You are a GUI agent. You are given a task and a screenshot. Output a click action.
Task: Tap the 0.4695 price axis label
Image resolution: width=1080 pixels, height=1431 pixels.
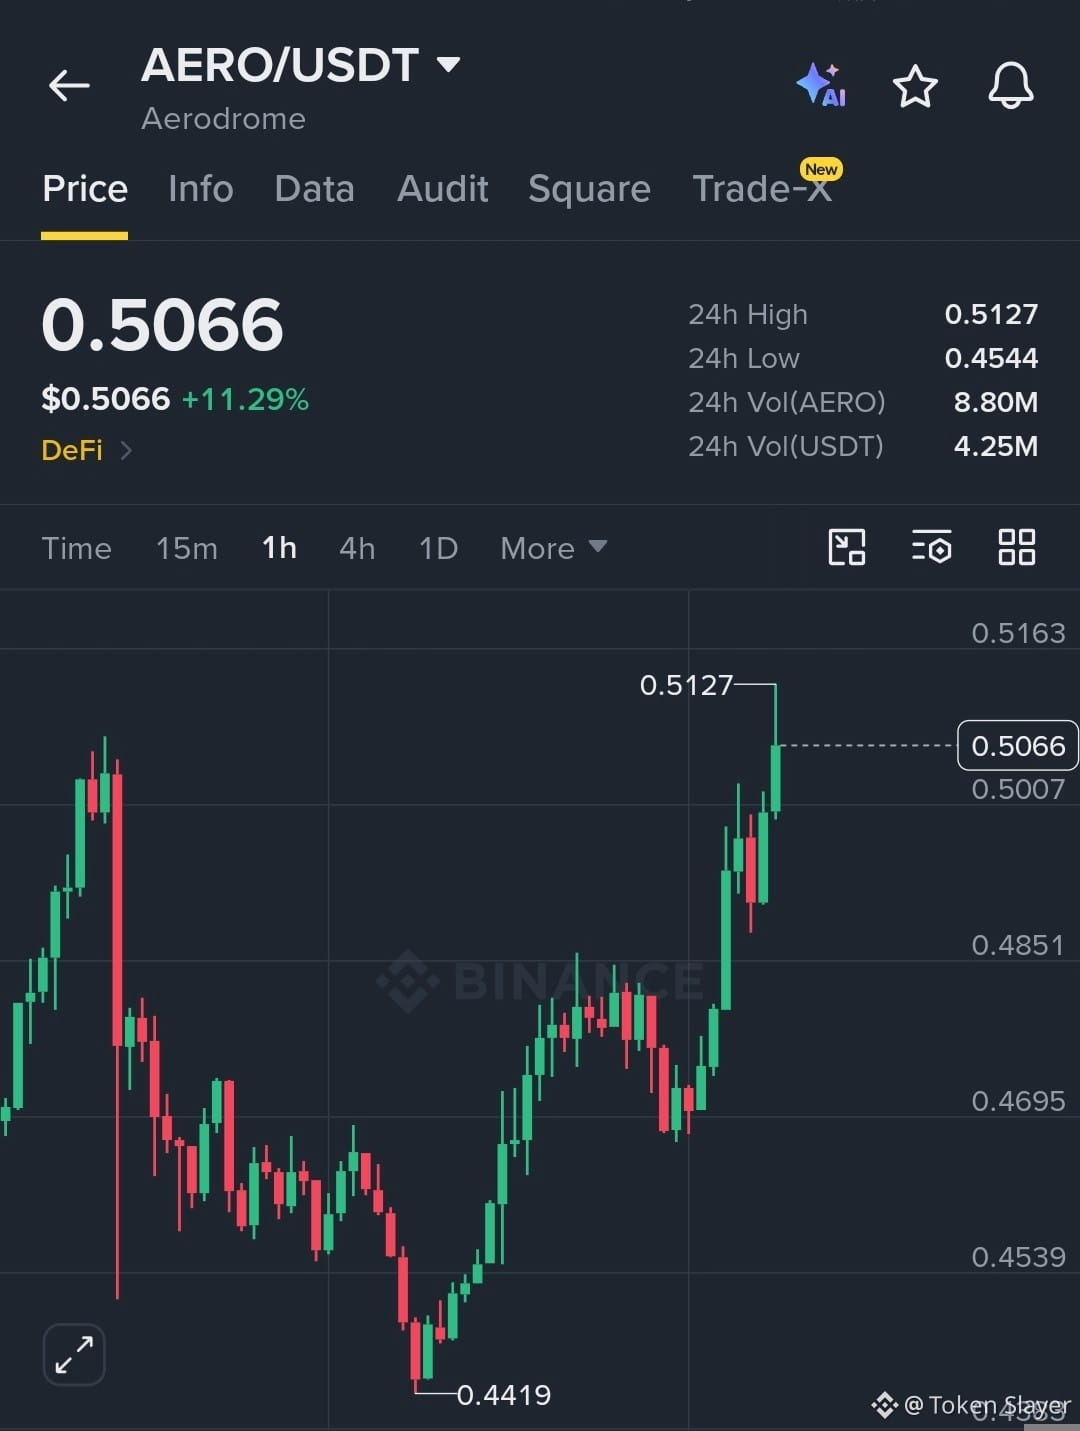(1018, 1101)
